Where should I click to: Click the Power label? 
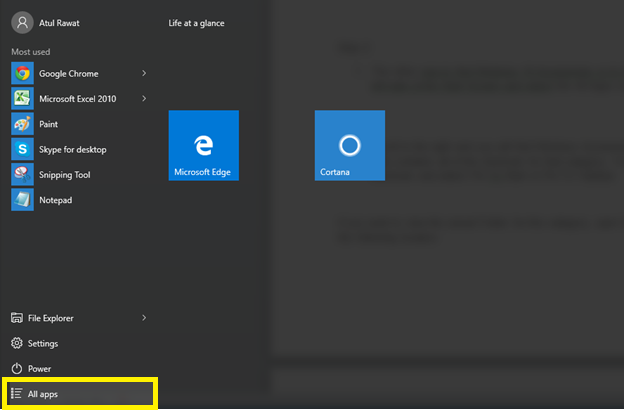click(x=39, y=369)
